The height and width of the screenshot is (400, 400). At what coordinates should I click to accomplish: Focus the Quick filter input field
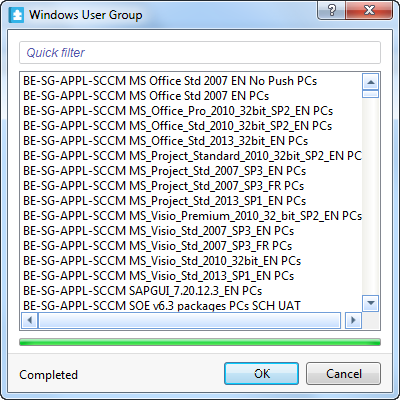(x=200, y=52)
